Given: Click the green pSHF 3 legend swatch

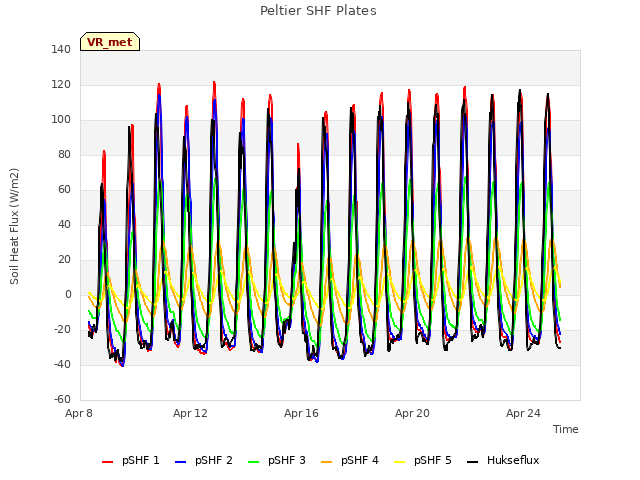Looking at the screenshot, I should tap(253, 462).
